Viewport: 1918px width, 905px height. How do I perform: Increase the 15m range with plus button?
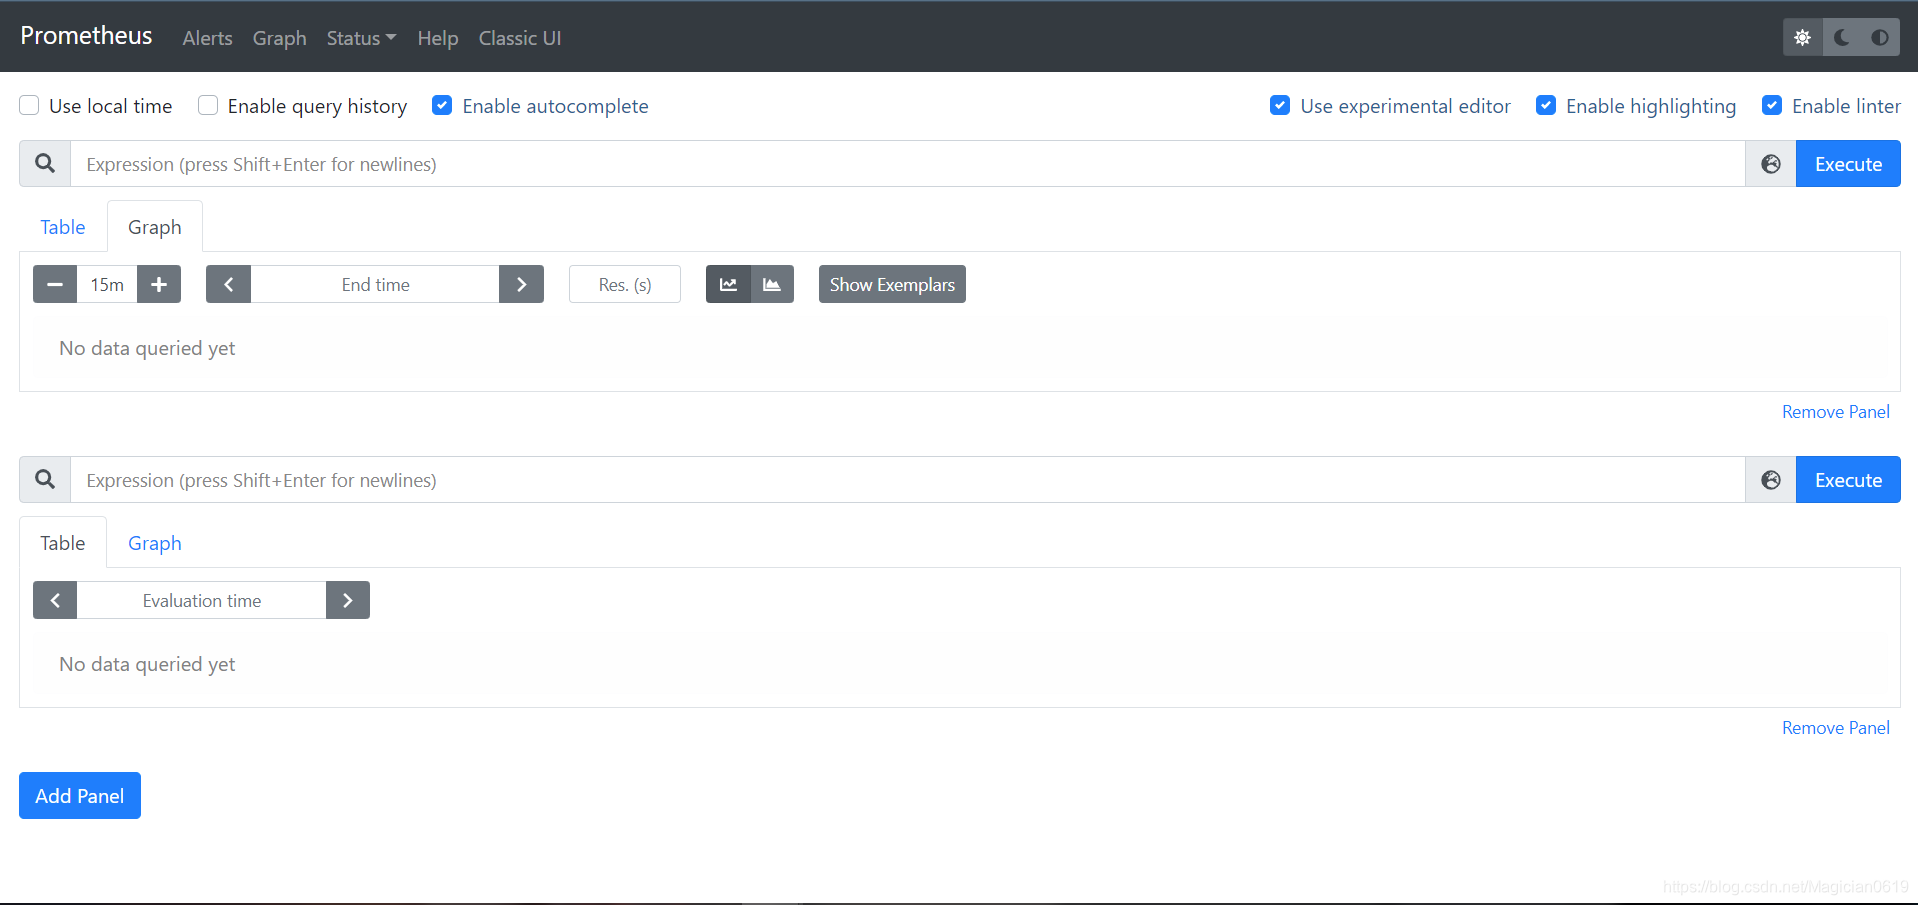click(x=159, y=284)
